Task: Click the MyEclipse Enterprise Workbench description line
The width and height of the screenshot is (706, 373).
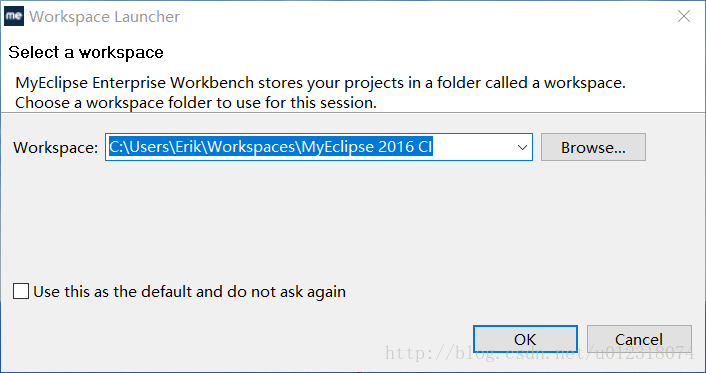Action: (320, 83)
